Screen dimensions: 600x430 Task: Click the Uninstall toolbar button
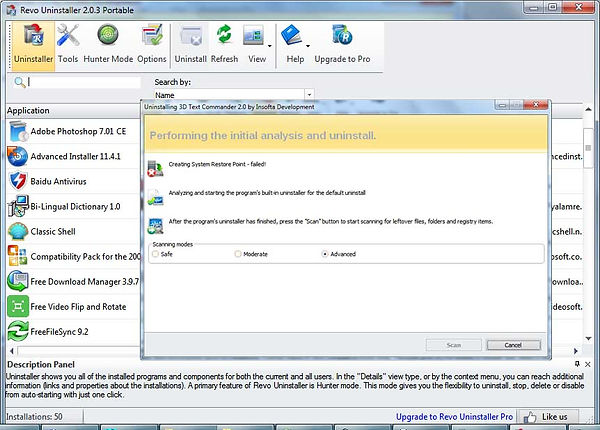(191, 46)
